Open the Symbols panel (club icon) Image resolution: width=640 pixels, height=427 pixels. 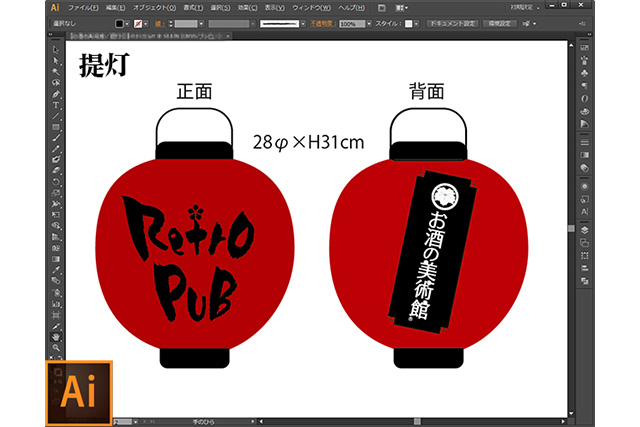(584, 73)
